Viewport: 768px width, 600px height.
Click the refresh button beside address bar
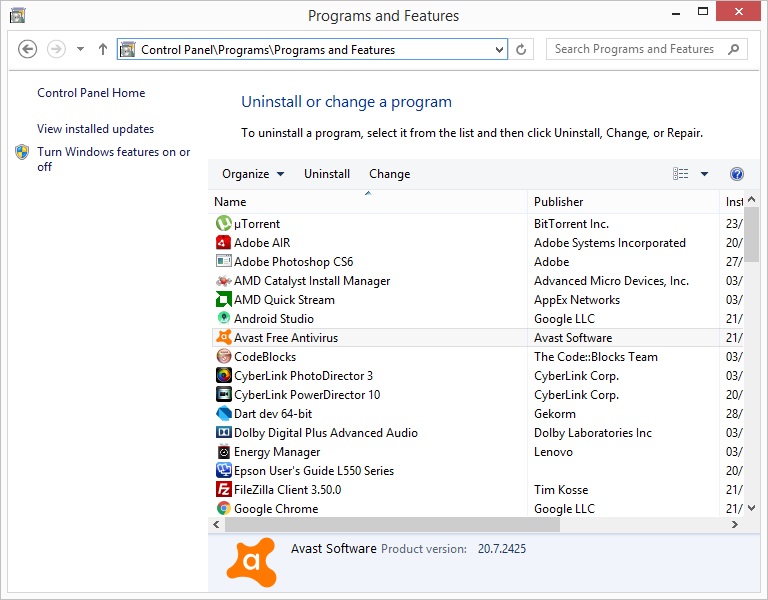tap(521, 49)
